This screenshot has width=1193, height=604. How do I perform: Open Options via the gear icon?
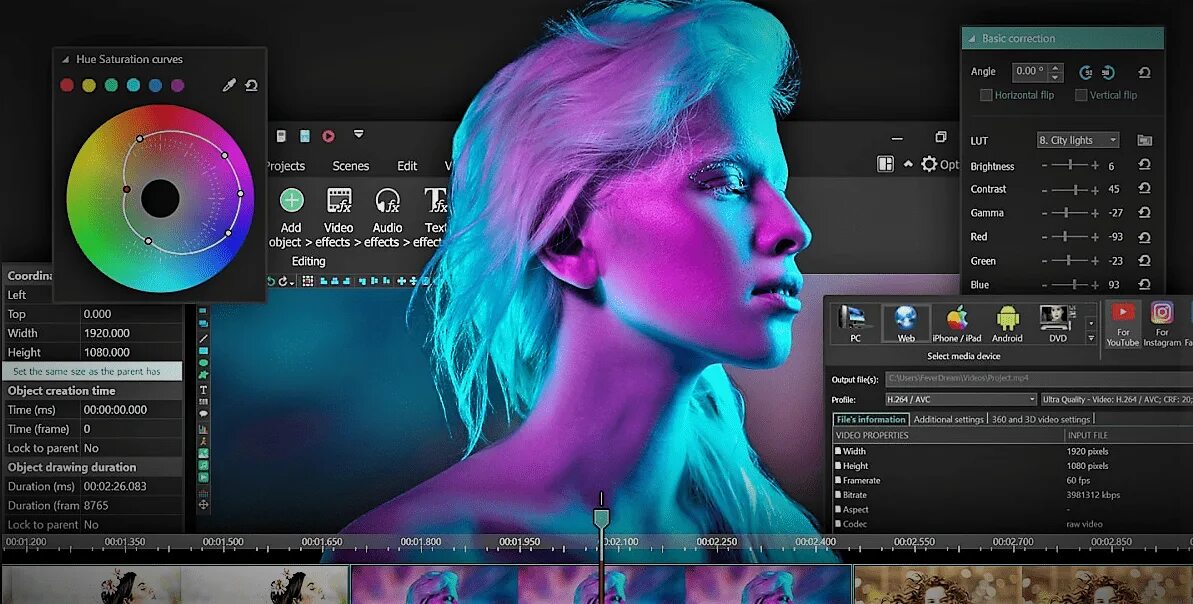930,164
